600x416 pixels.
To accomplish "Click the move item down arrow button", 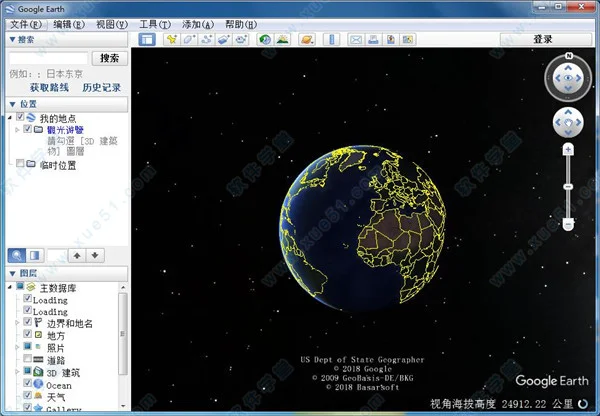I will tap(95, 255).
